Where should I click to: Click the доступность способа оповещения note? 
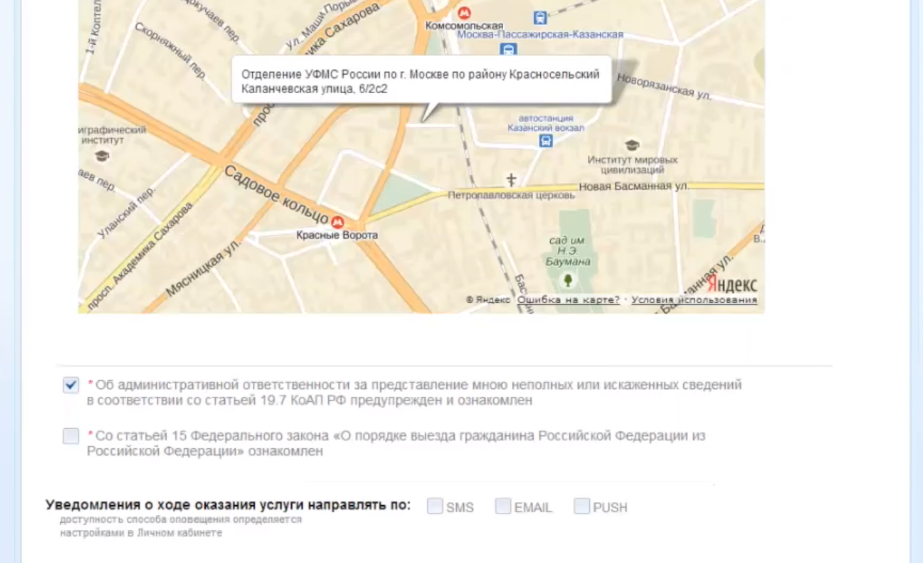(181, 526)
